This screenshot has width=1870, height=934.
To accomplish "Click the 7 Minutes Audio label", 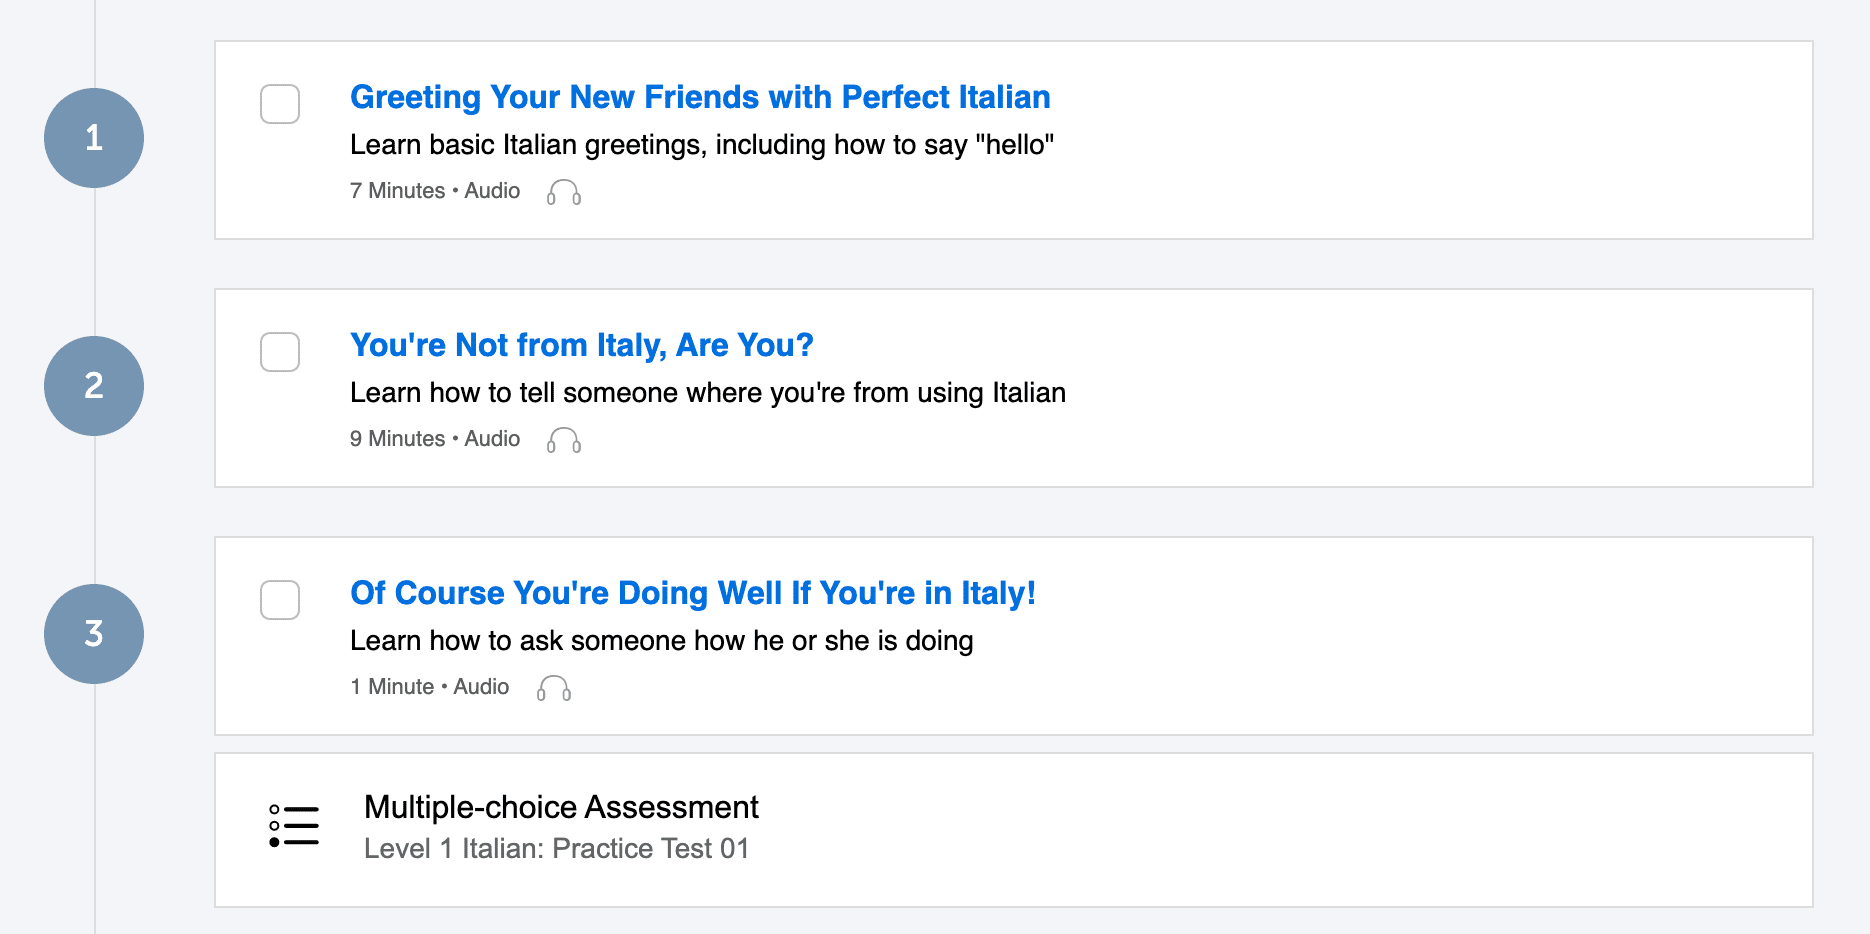I will coord(435,191).
